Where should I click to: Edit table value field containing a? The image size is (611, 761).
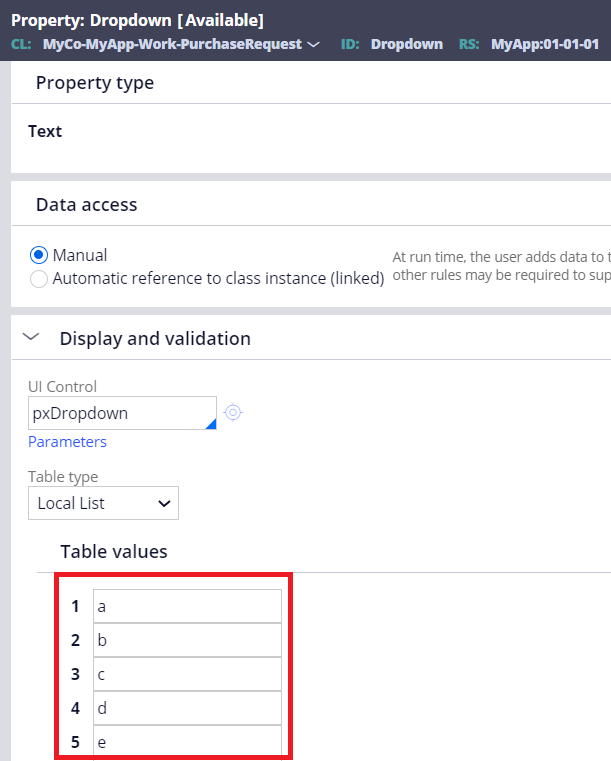click(187, 606)
